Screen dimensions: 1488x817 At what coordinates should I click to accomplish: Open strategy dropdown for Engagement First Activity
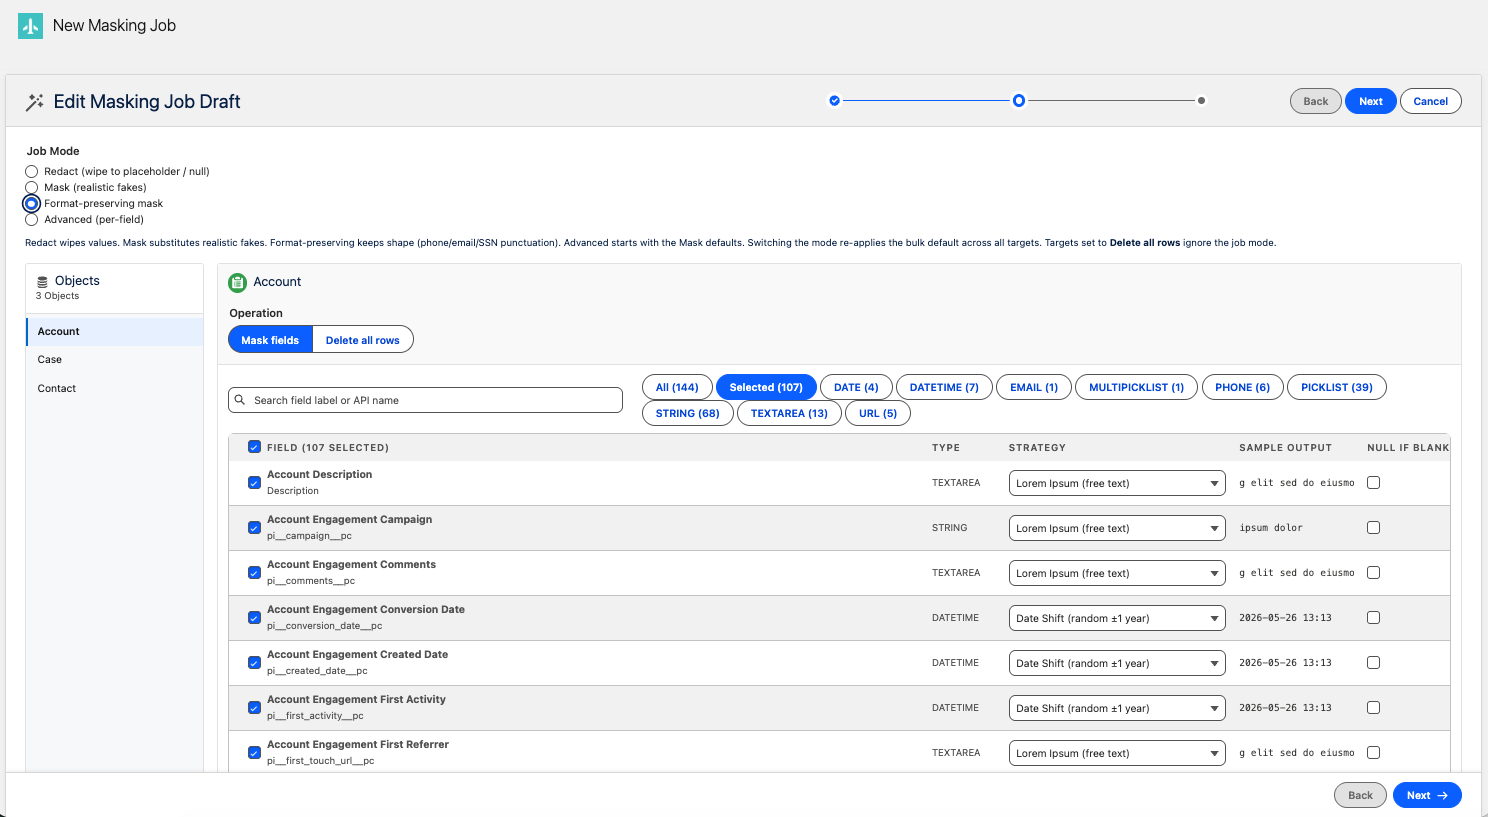pos(1117,708)
